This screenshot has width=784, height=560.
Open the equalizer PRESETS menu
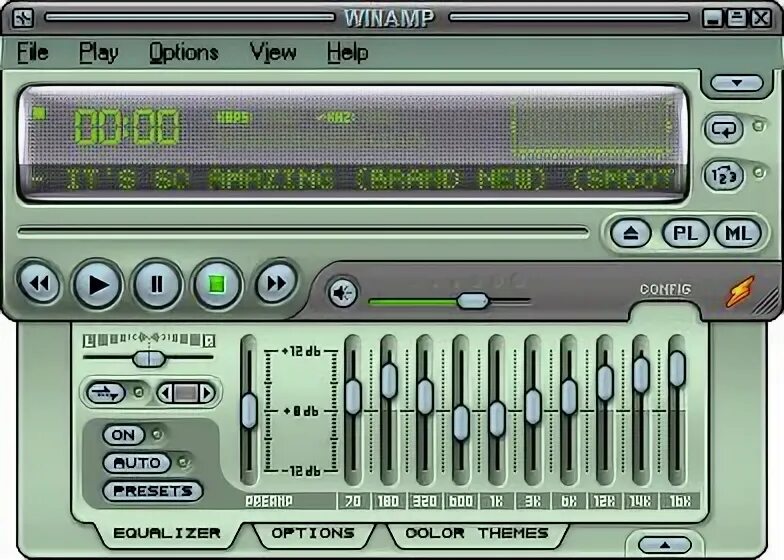pyautogui.click(x=152, y=491)
